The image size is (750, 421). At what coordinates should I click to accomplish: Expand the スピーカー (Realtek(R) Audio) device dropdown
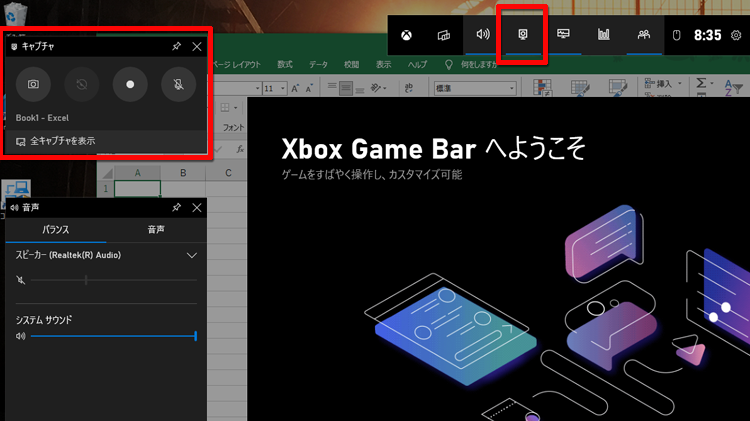point(192,255)
